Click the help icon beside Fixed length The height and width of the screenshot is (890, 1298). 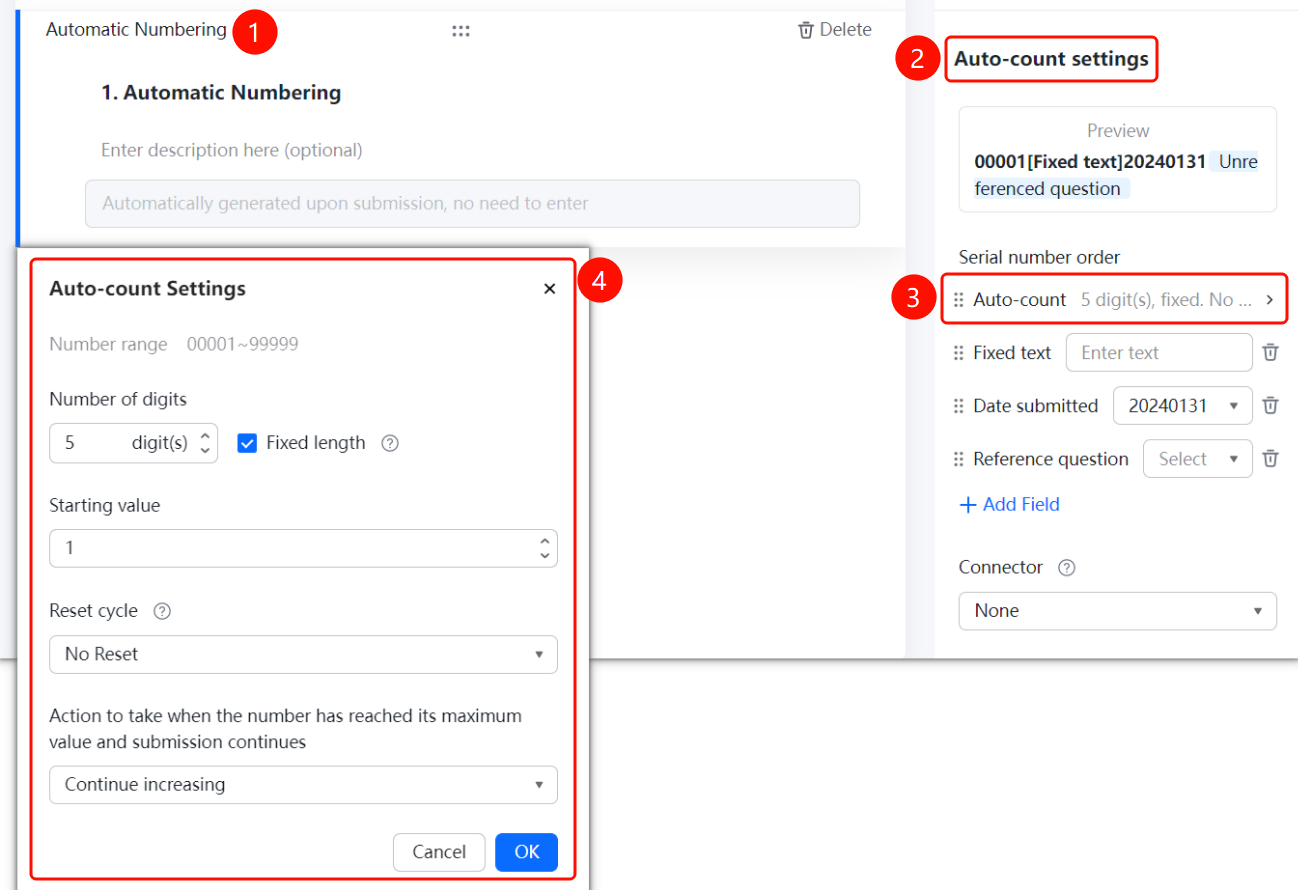pyautogui.click(x=390, y=443)
